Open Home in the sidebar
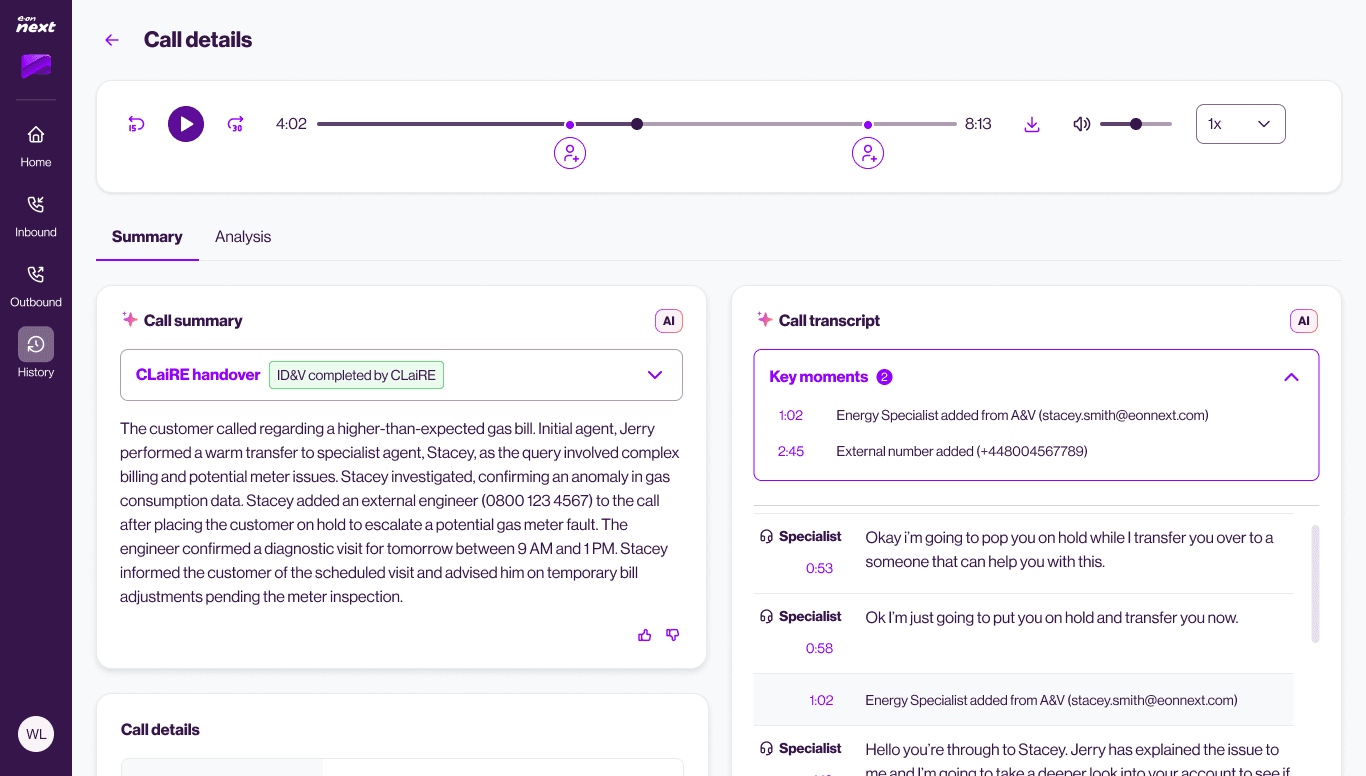Screen dimensions: 1366x776 click(x=36, y=145)
